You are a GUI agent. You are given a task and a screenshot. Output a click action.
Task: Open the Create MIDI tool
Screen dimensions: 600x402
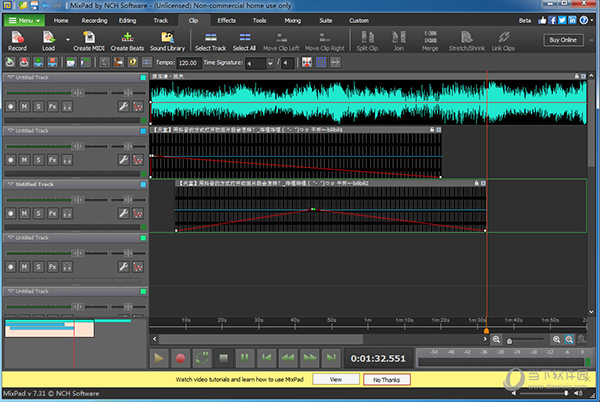89,41
